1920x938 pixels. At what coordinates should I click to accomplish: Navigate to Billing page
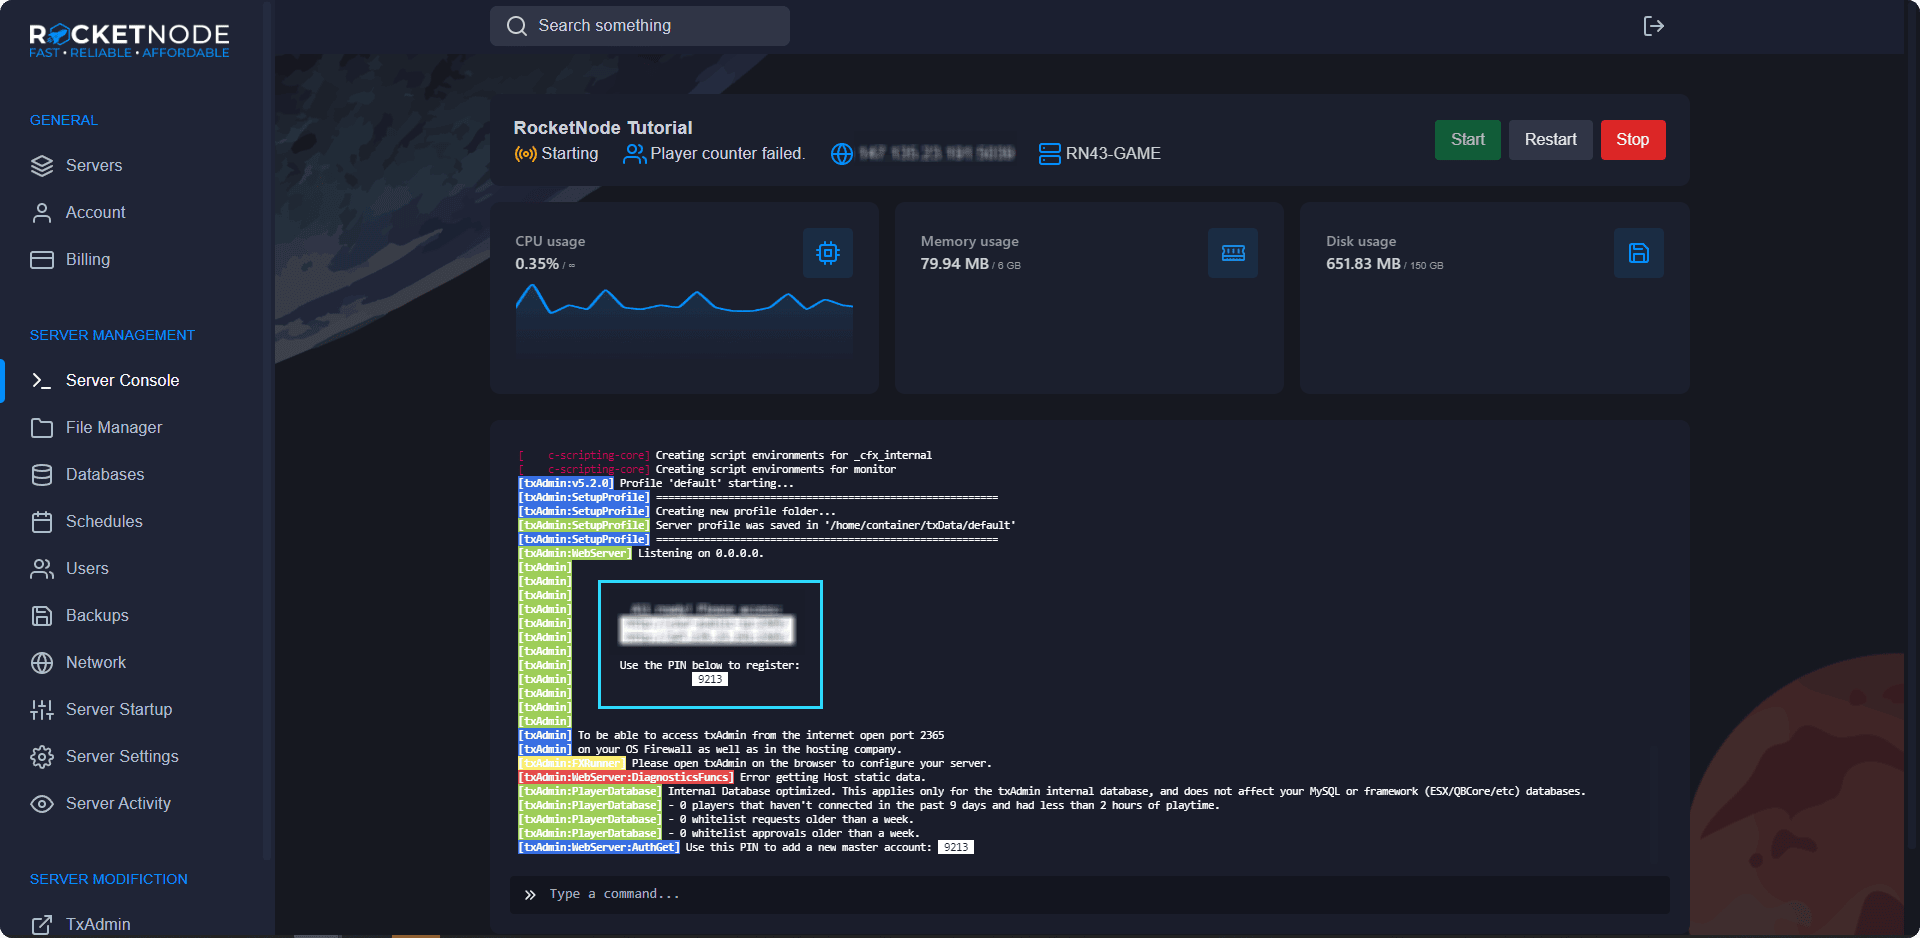point(87,259)
